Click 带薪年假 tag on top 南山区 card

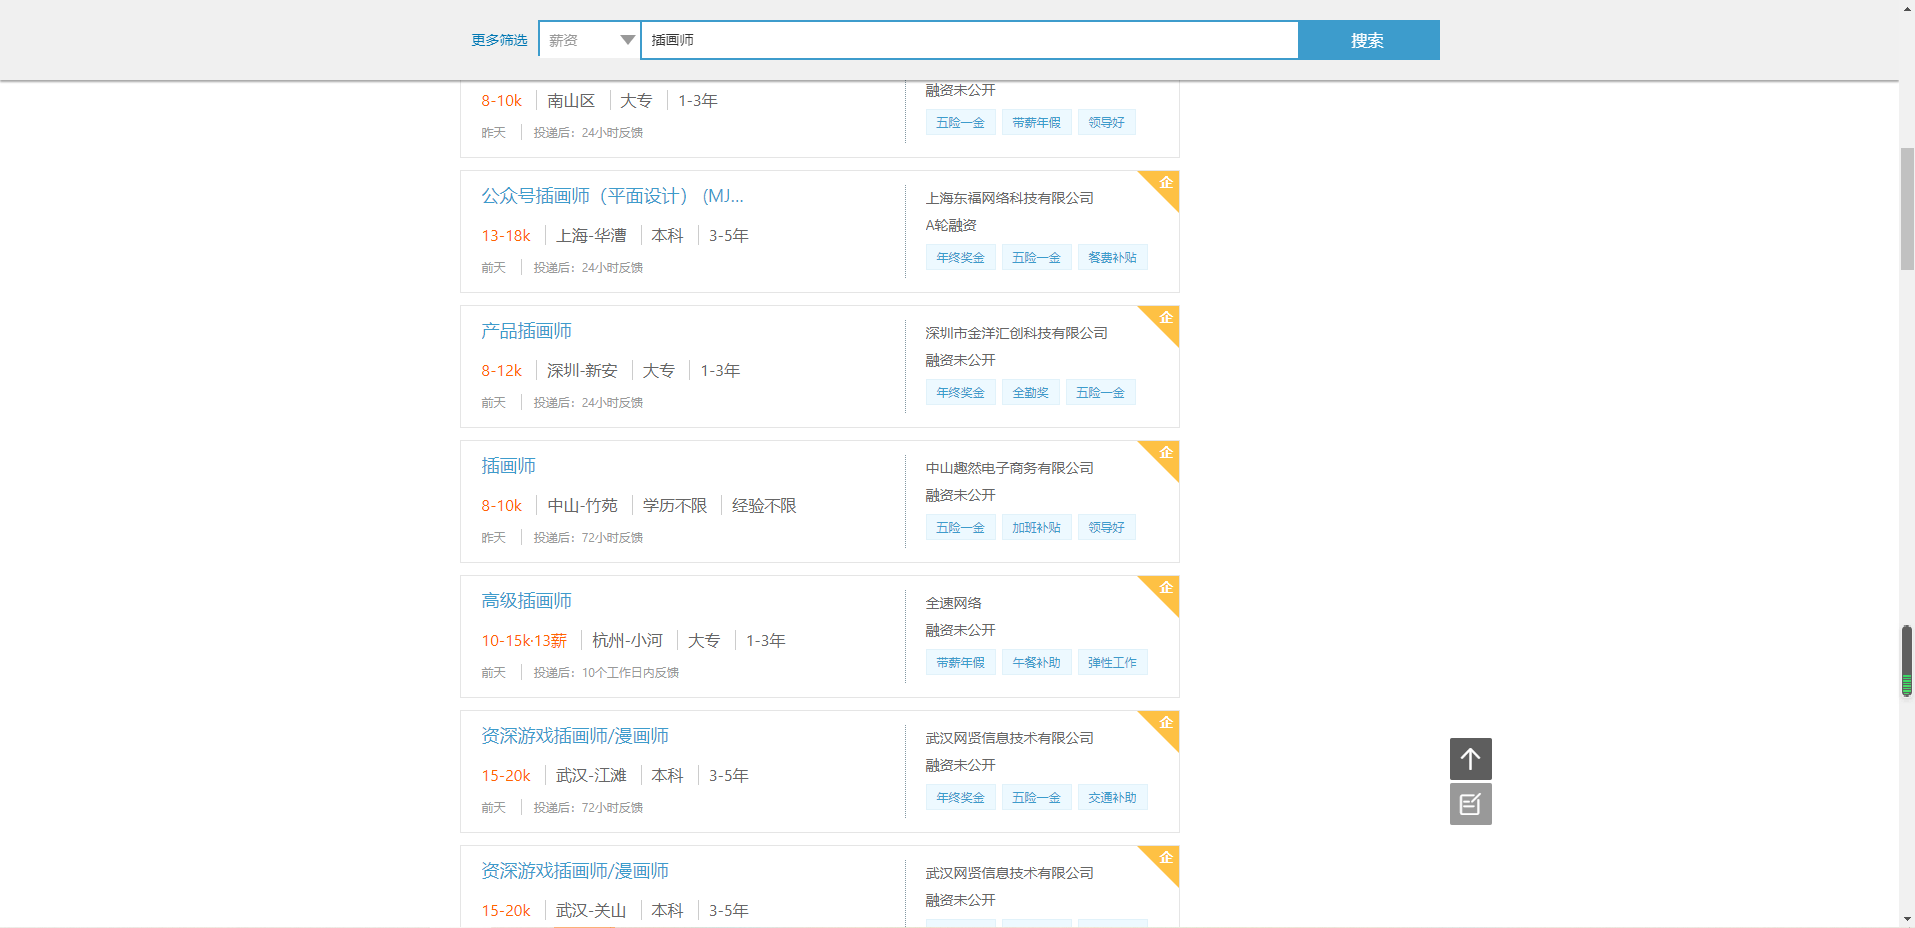[1036, 123]
